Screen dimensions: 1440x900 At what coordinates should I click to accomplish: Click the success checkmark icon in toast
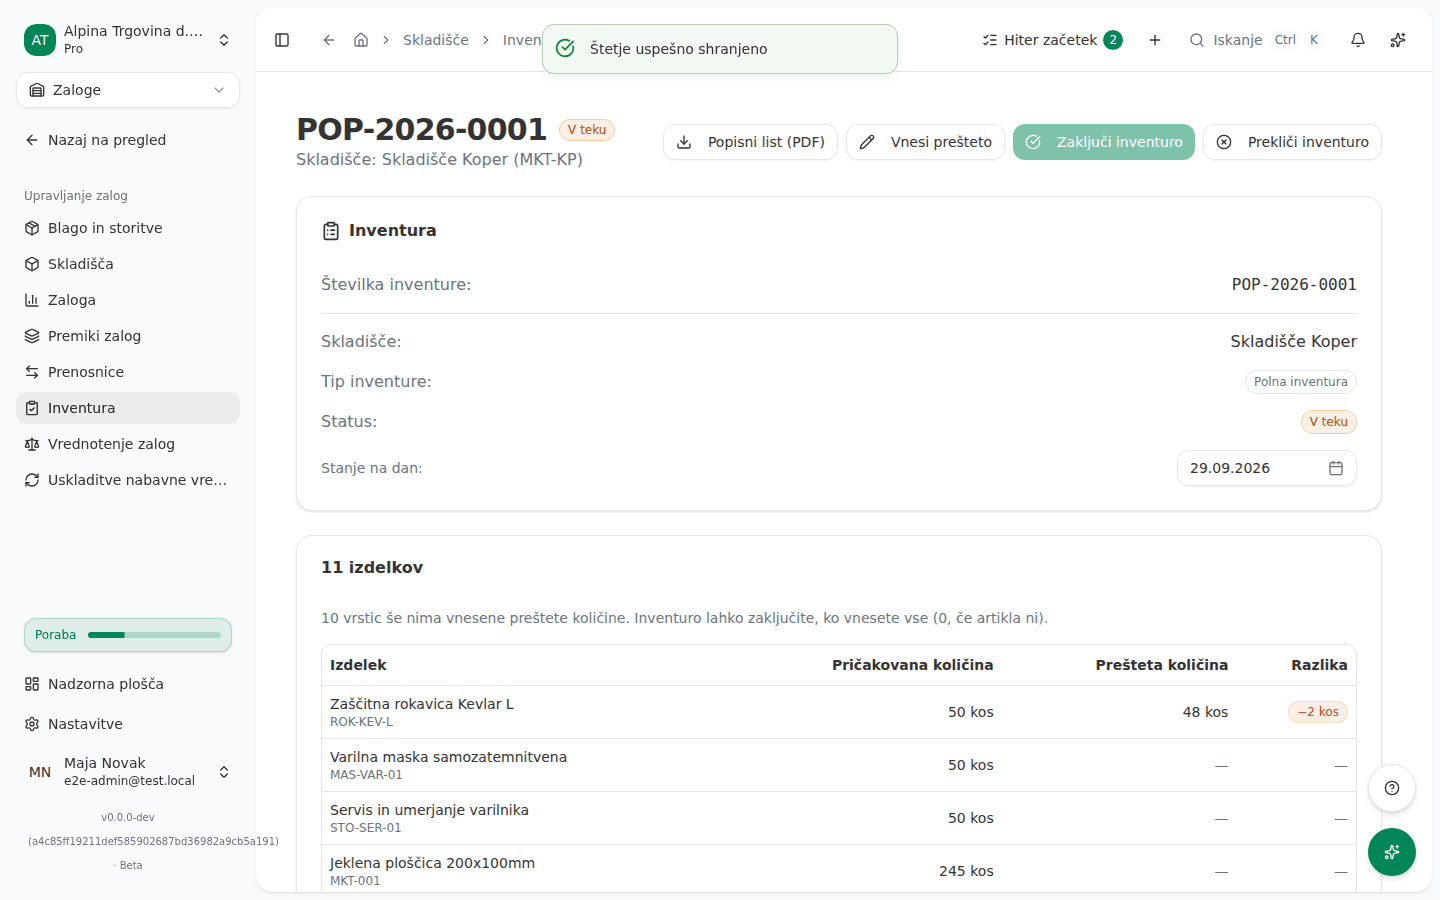[565, 49]
